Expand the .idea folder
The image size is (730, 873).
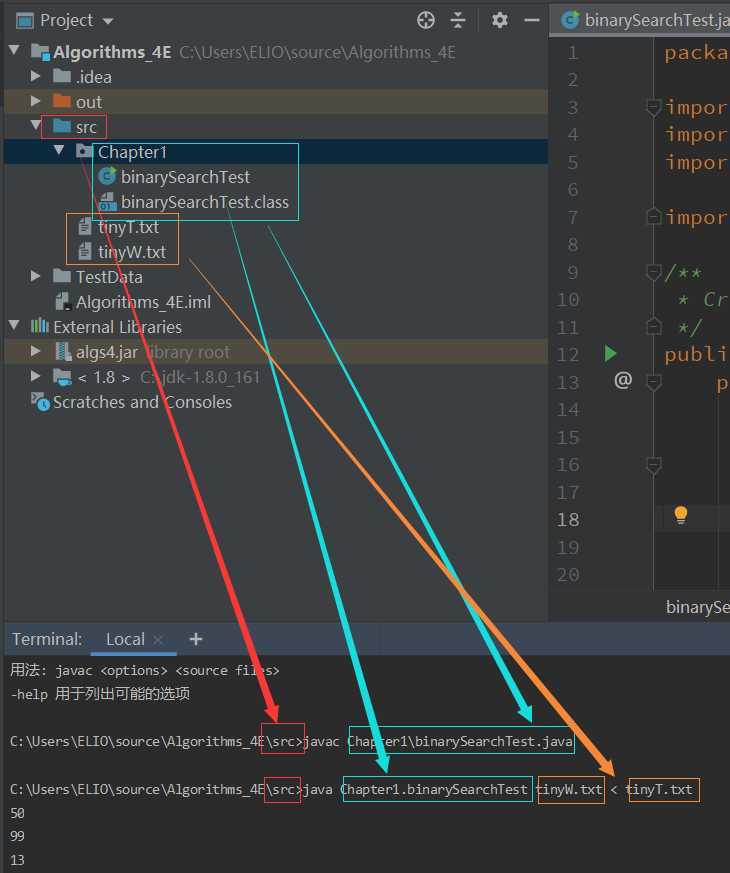(x=36, y=76)
